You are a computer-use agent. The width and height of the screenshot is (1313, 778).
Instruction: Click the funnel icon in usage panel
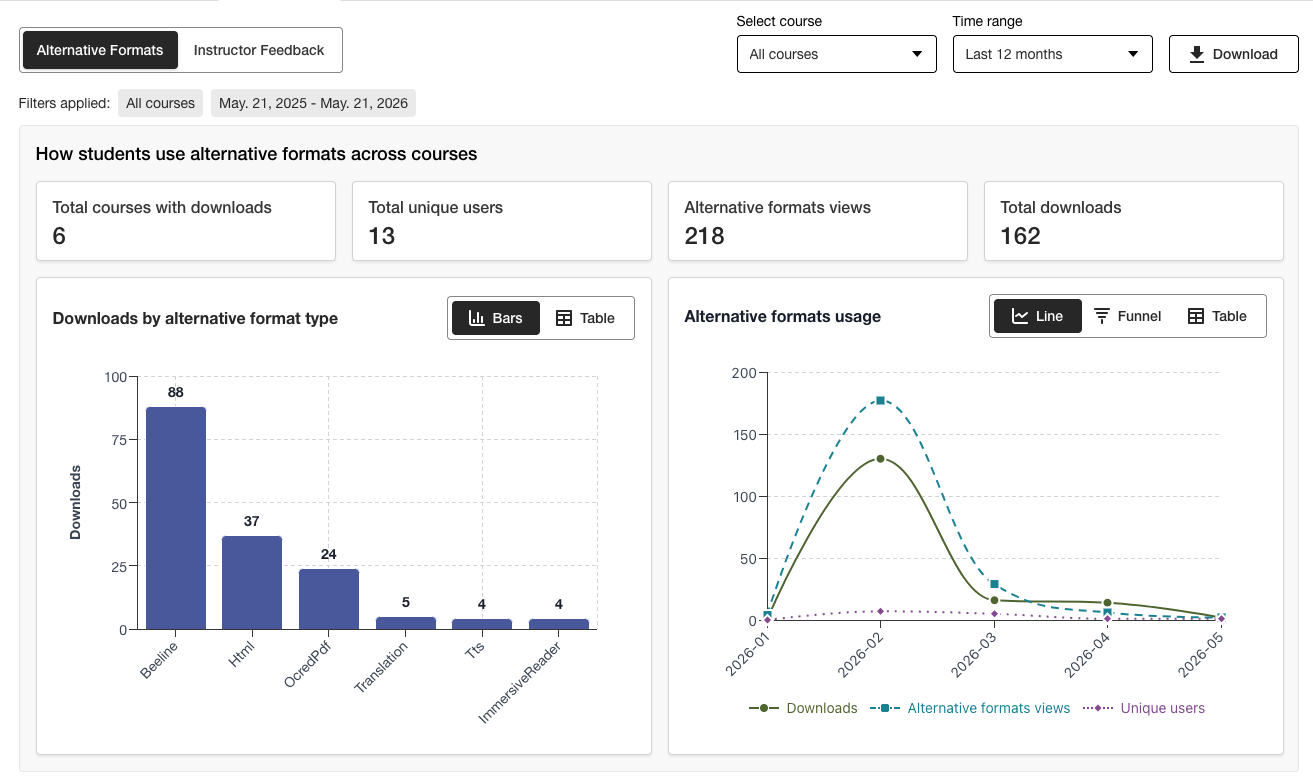[1102, 316]
